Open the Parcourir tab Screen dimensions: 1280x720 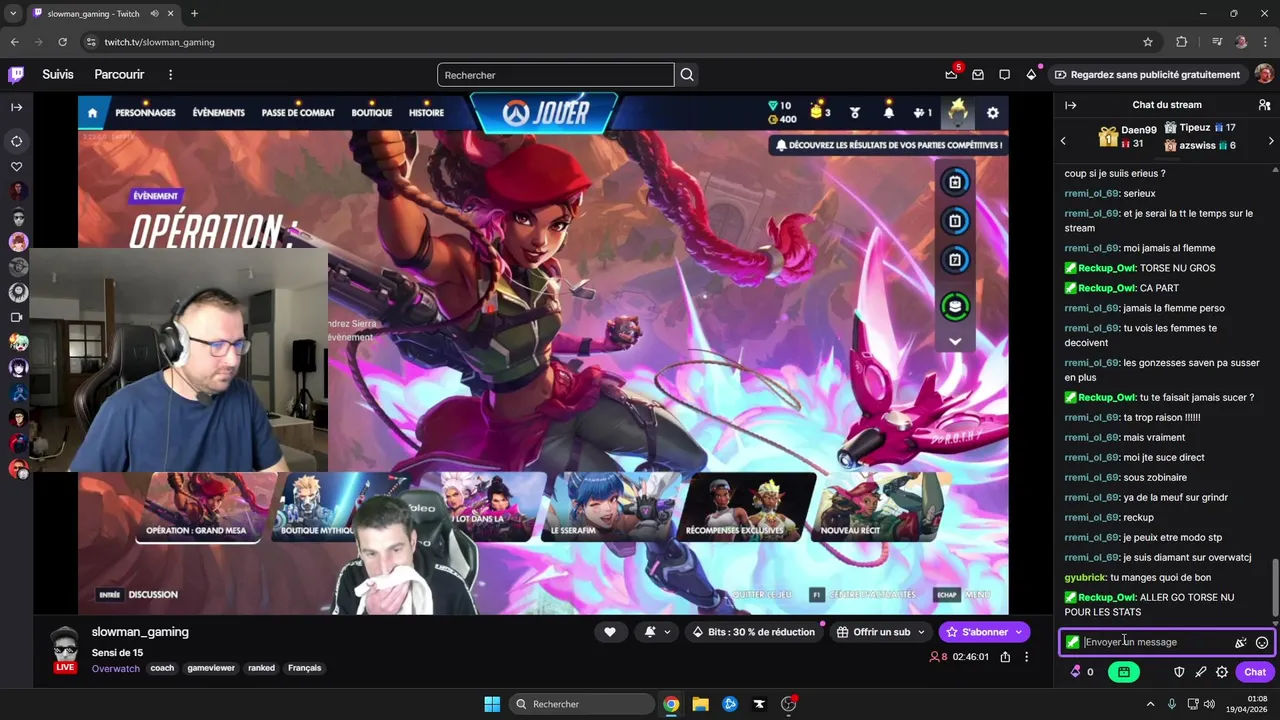[119, 75]
